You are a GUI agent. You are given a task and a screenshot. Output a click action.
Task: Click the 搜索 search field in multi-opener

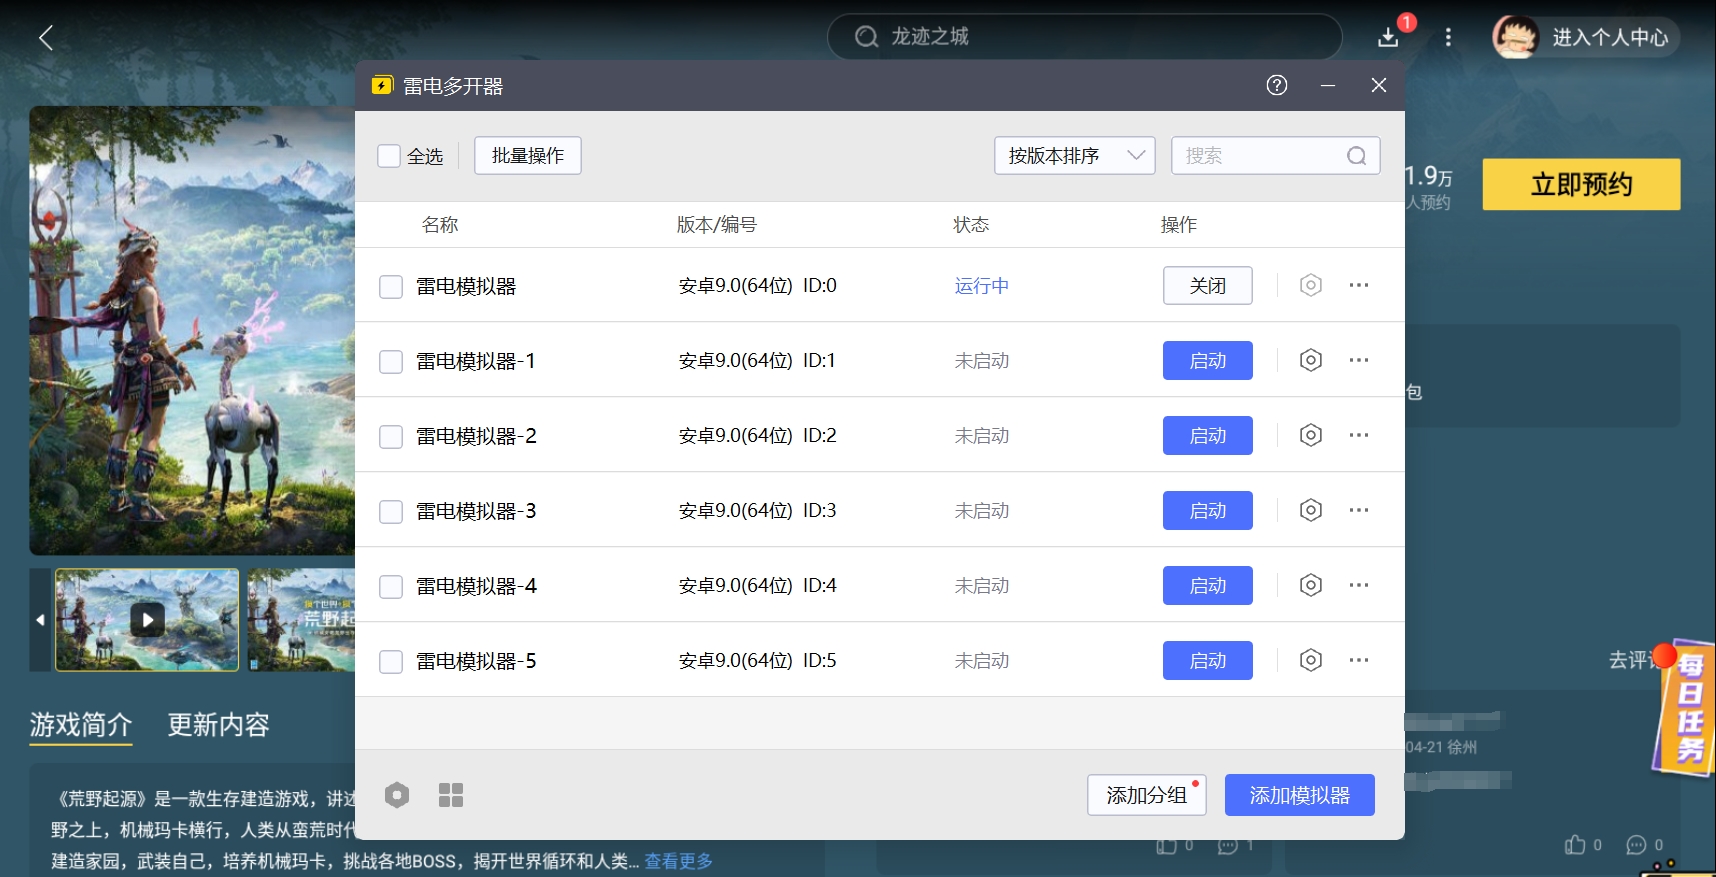pos(1260,156)
